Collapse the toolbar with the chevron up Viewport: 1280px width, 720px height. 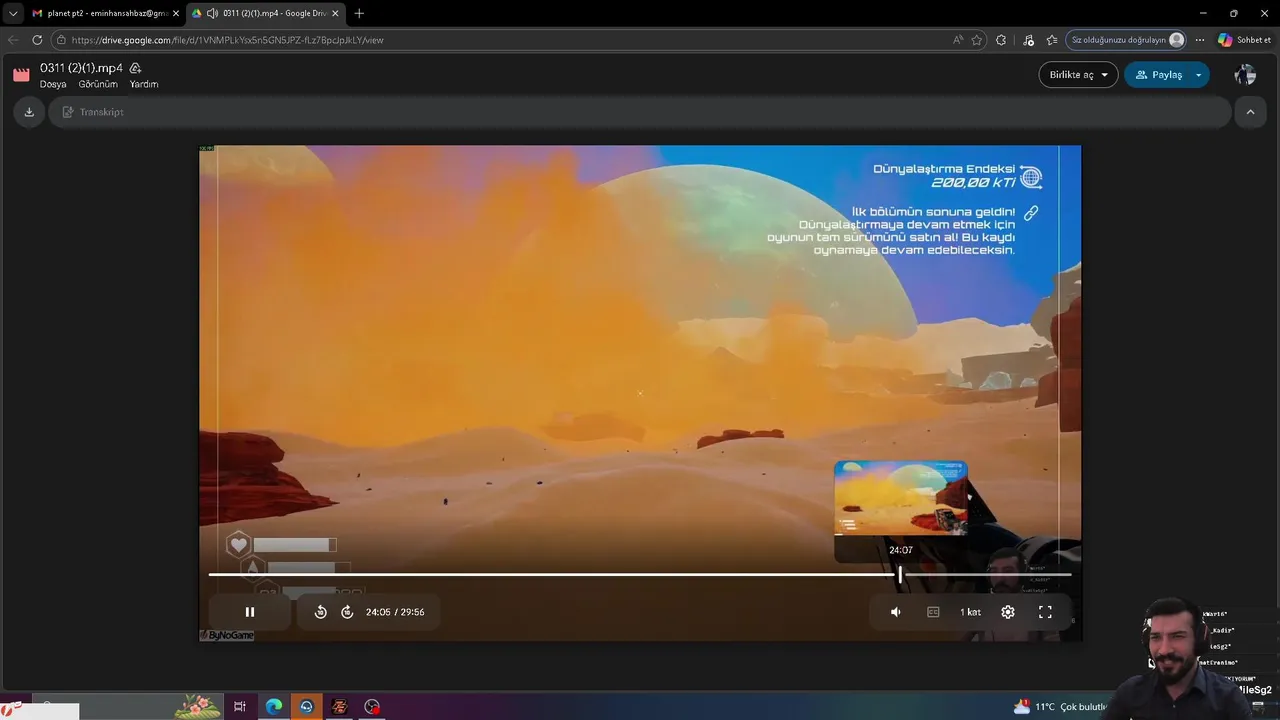(x=1250, y=112)
